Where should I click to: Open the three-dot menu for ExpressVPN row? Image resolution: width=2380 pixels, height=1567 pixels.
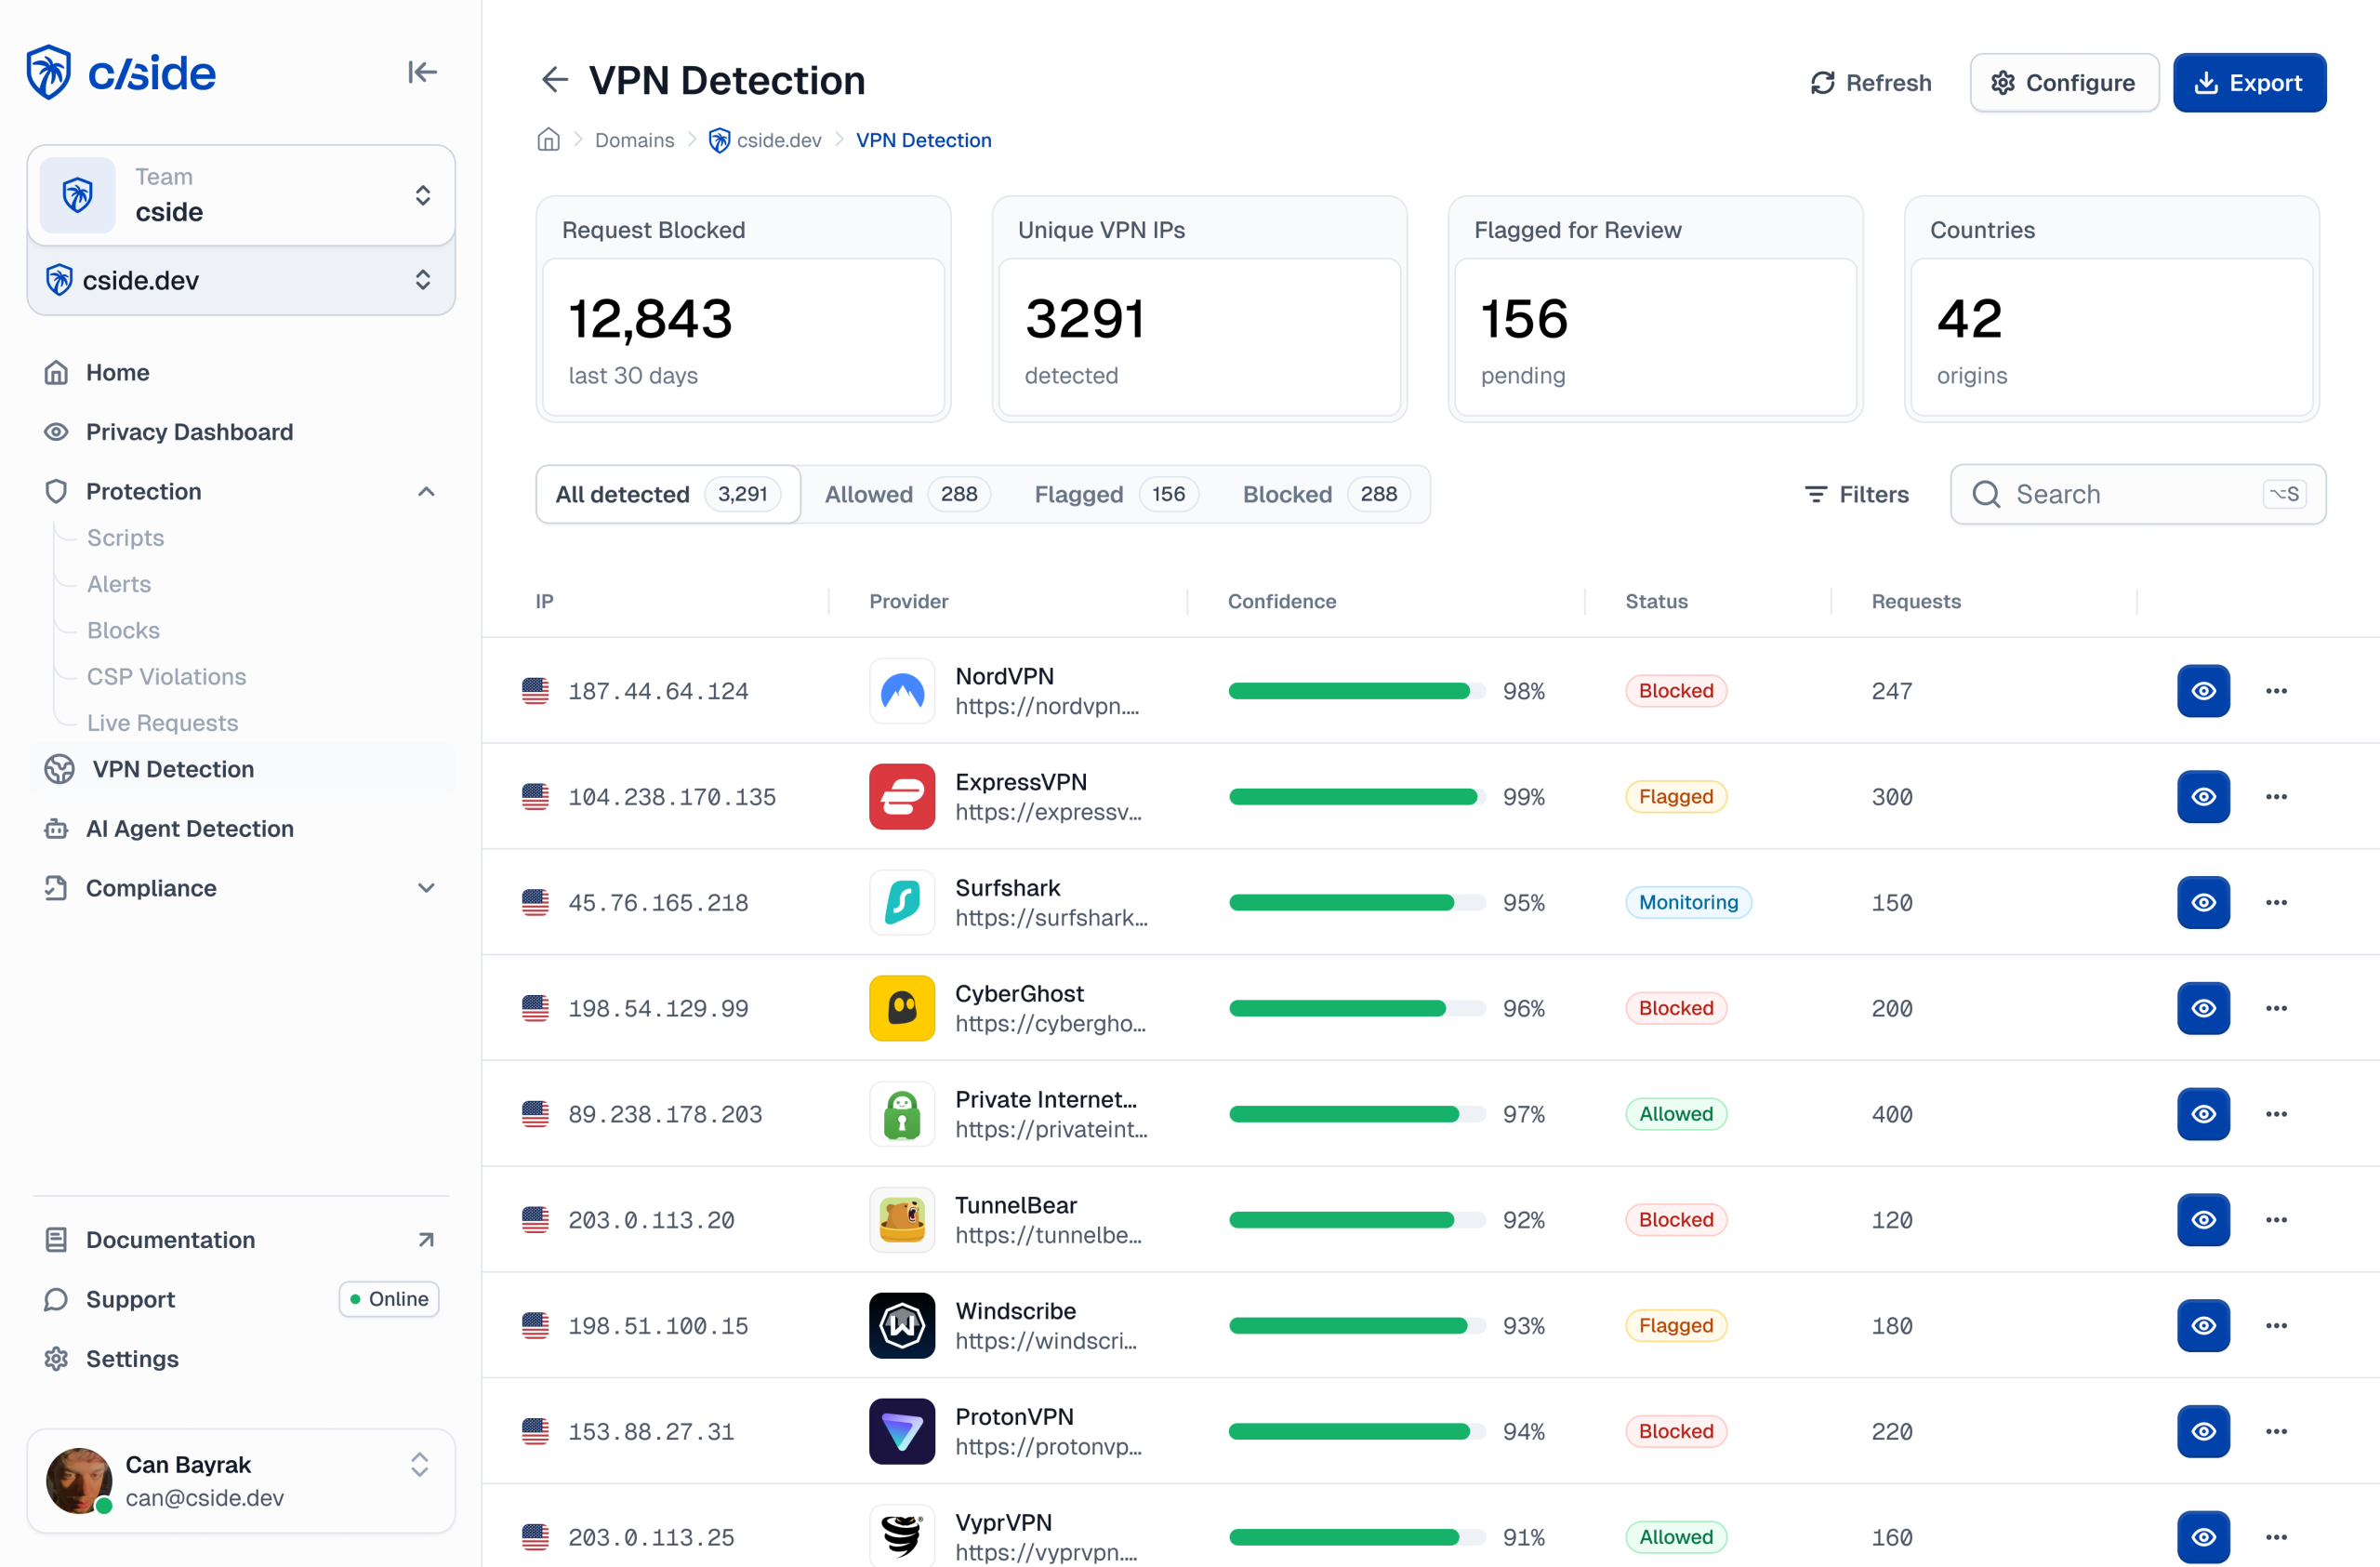(2276, 796)
